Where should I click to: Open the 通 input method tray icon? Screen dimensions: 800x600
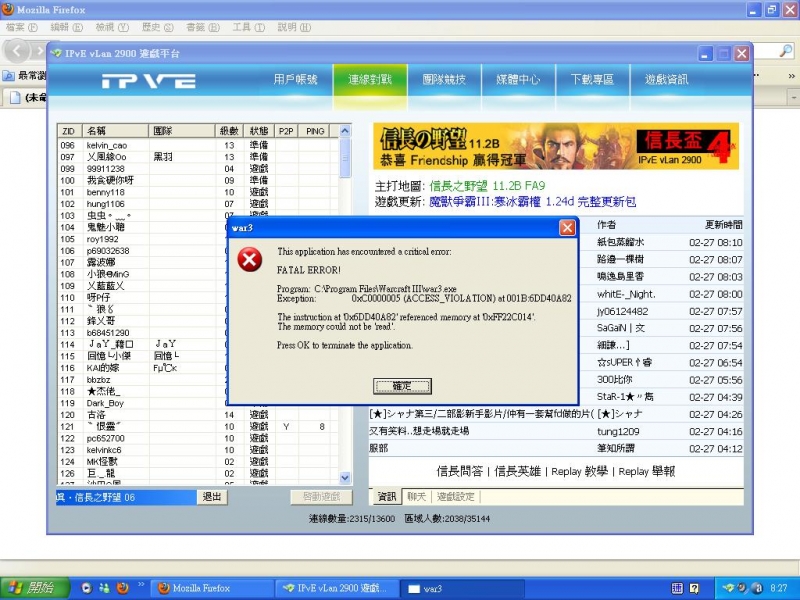677,587
